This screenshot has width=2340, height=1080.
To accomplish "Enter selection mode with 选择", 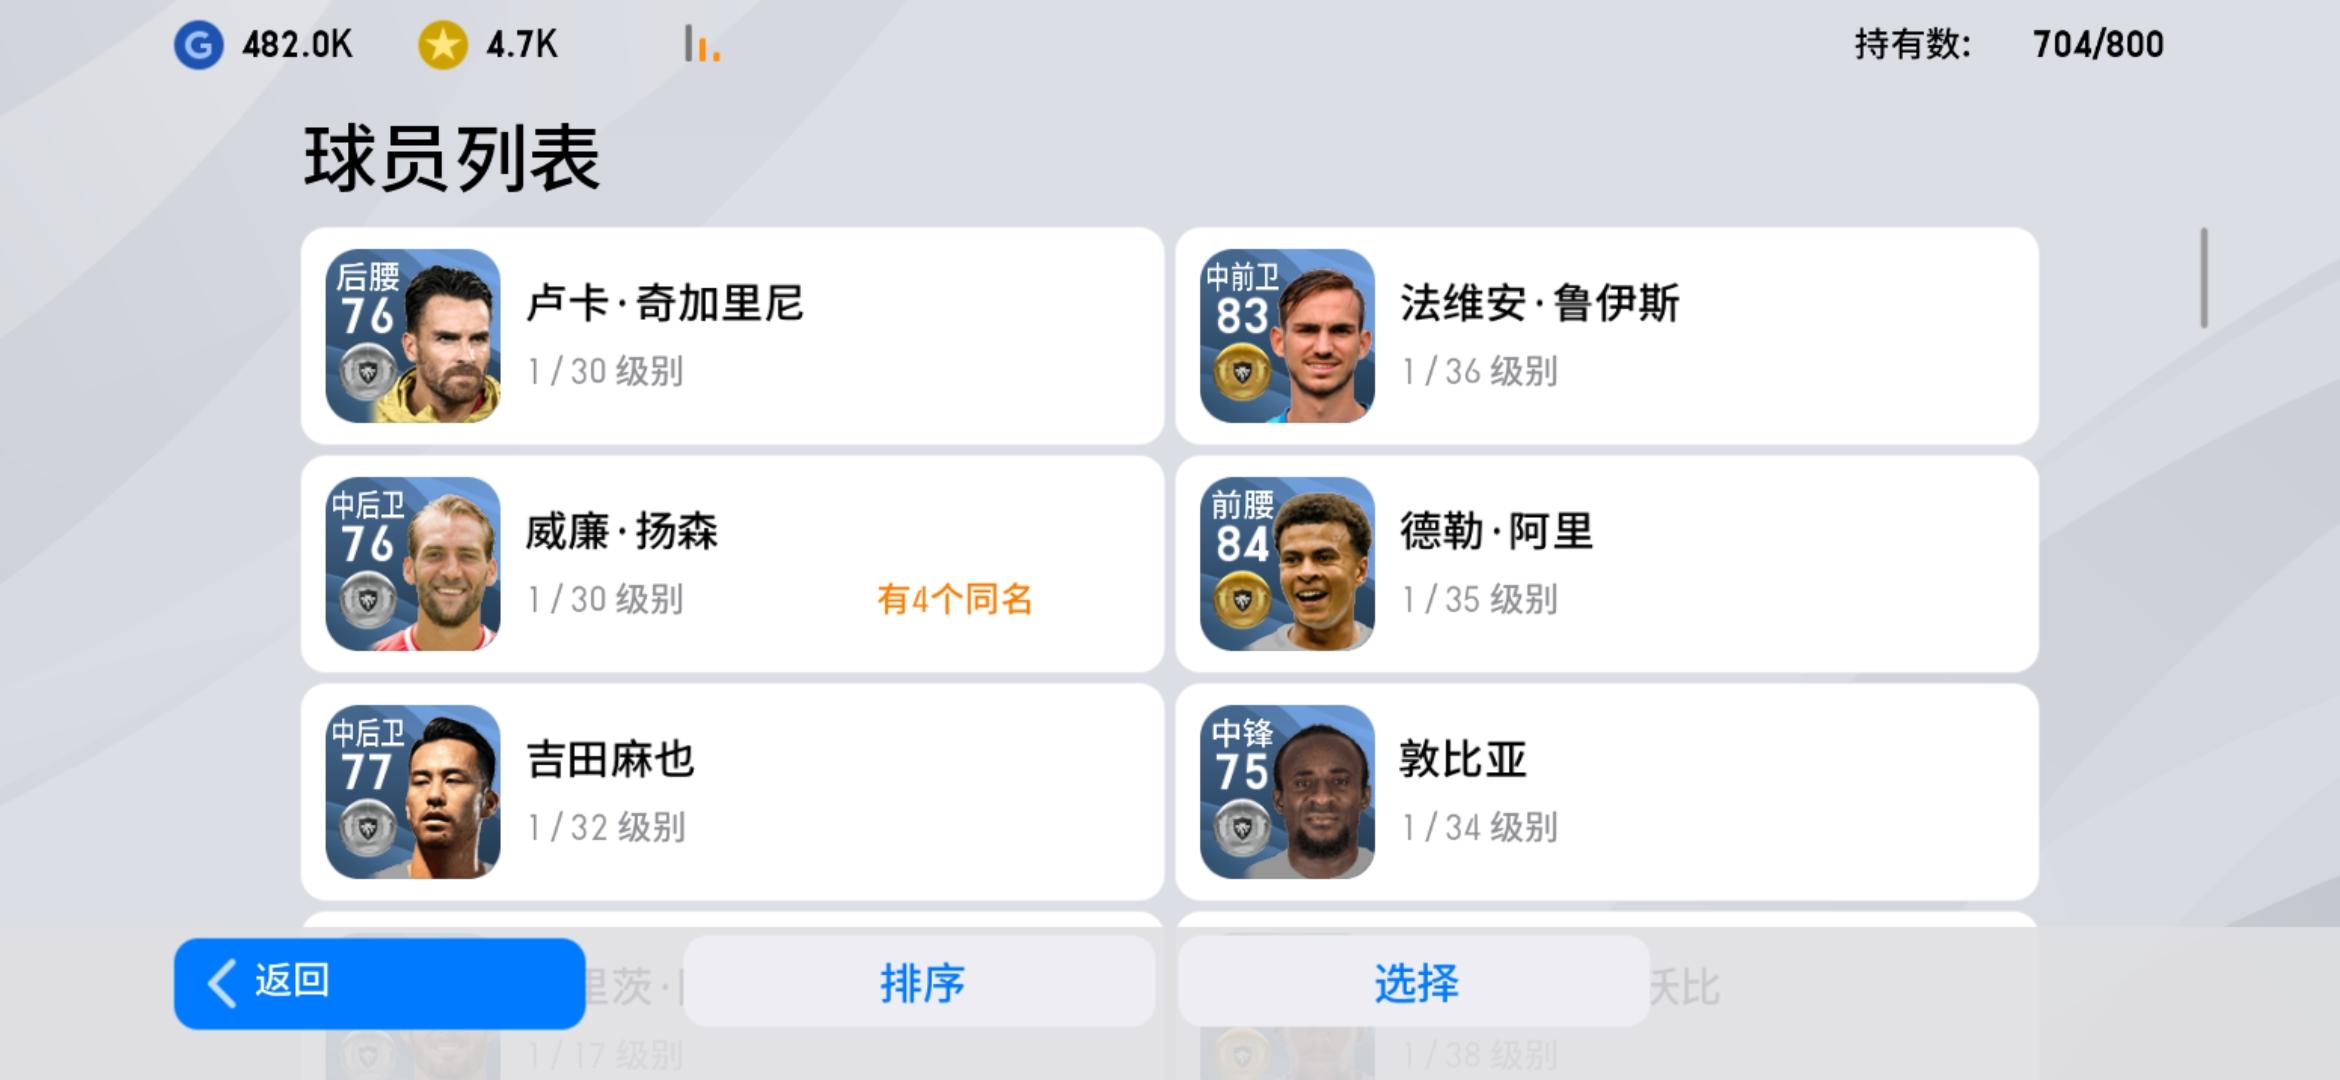I will (1414, 982).
